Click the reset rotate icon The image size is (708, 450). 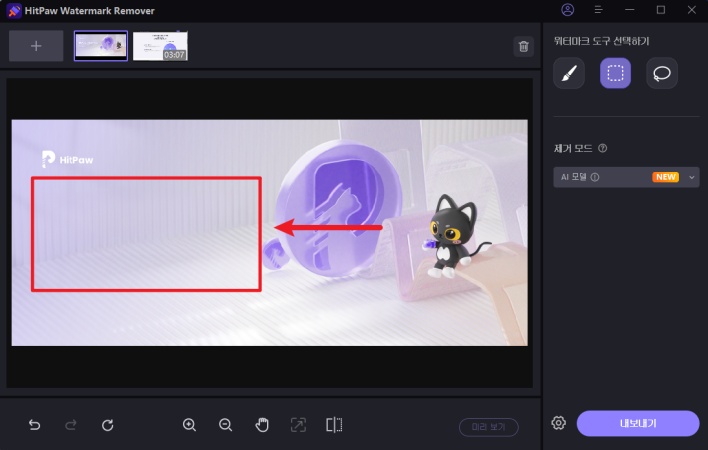click(x=108, y=425)
